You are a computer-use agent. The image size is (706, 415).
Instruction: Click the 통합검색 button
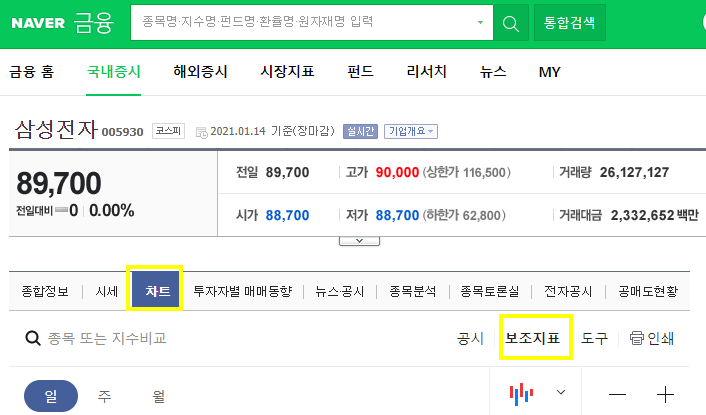(570, 23)
